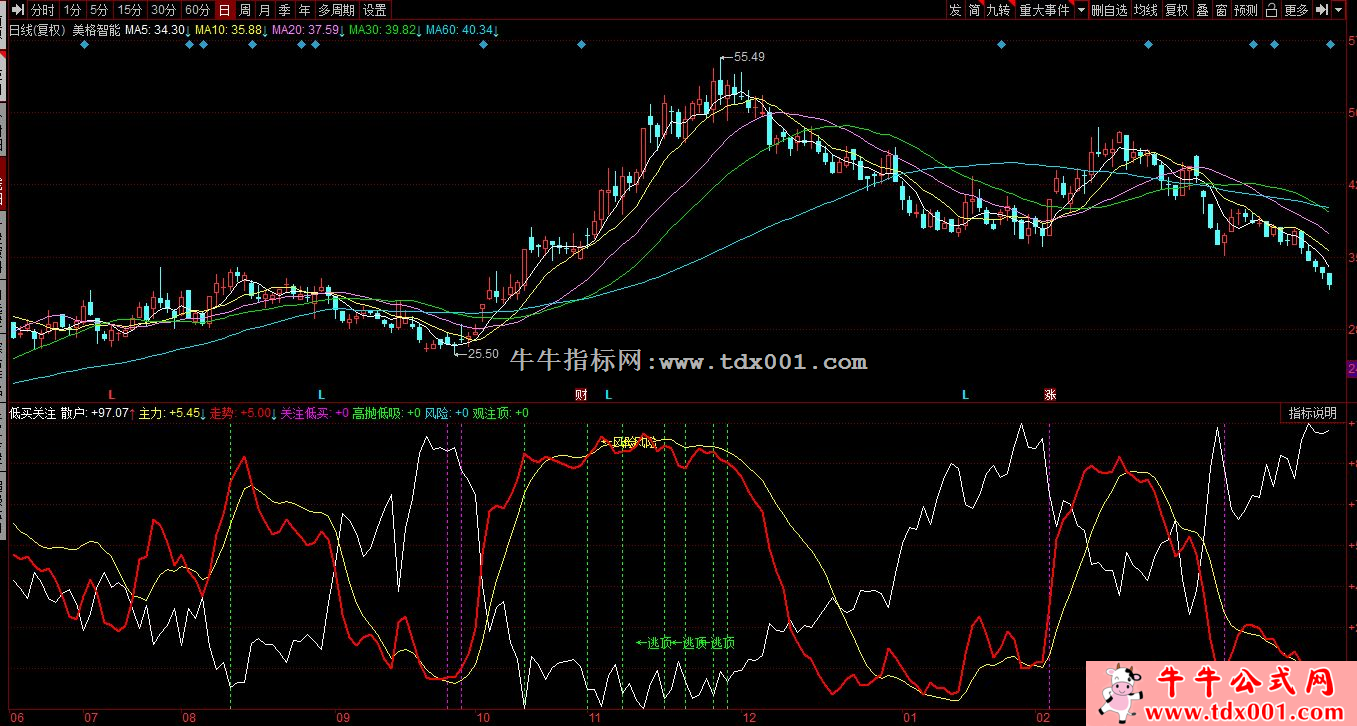Toggle 九转 indicator overlay
The image size is (1357, 726).
[998, 10]
